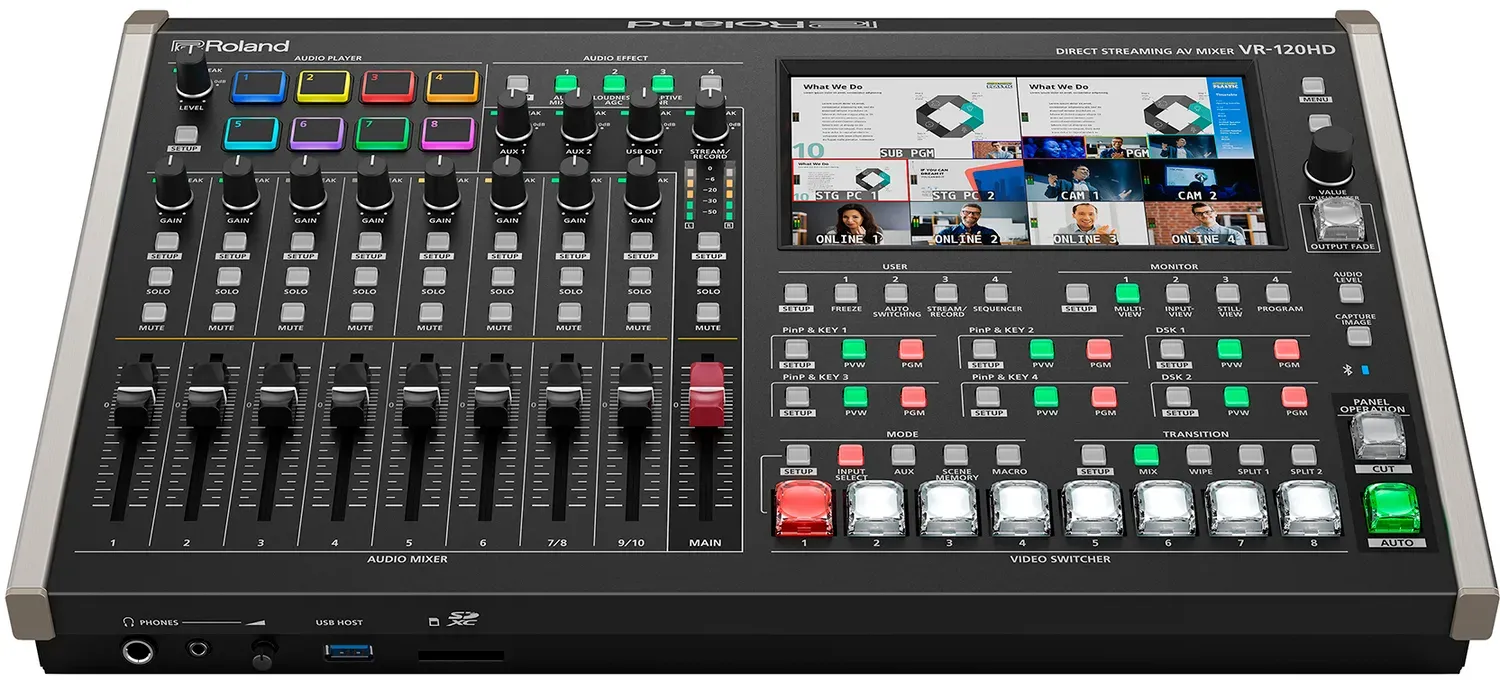Choose the MIX transition
The height and width of the screenshot is (680, 1500).
click(x=1146, y=455)
